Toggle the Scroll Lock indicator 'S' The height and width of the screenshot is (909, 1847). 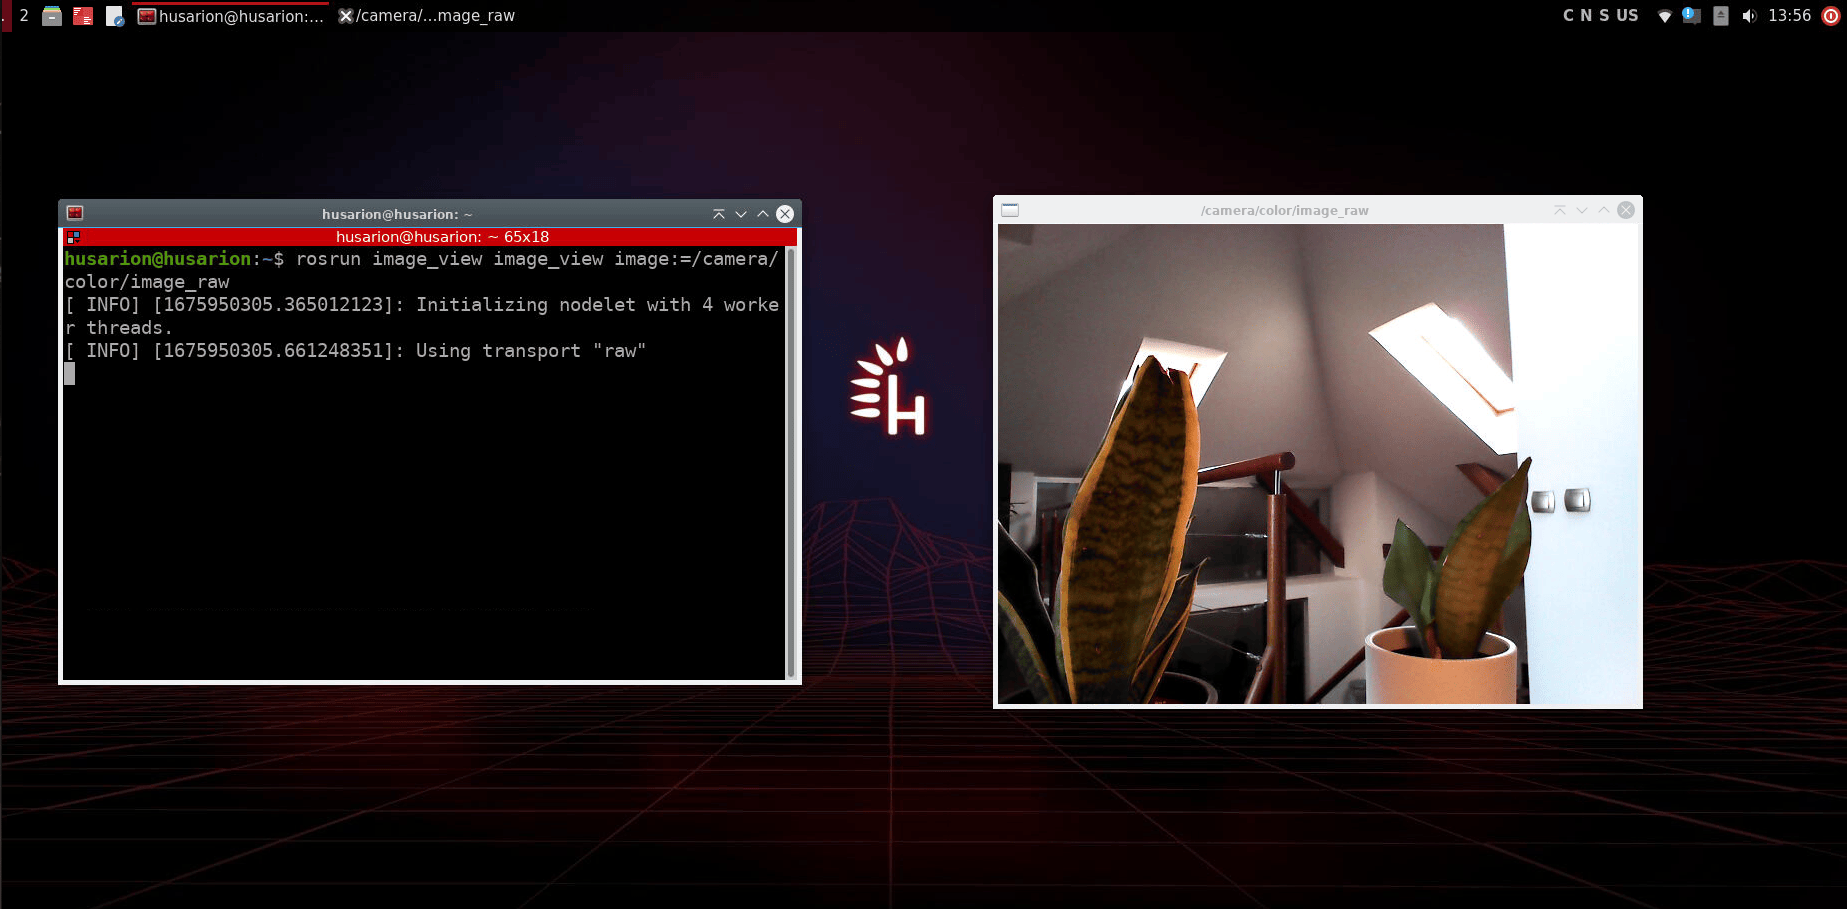coord(1604,15)
